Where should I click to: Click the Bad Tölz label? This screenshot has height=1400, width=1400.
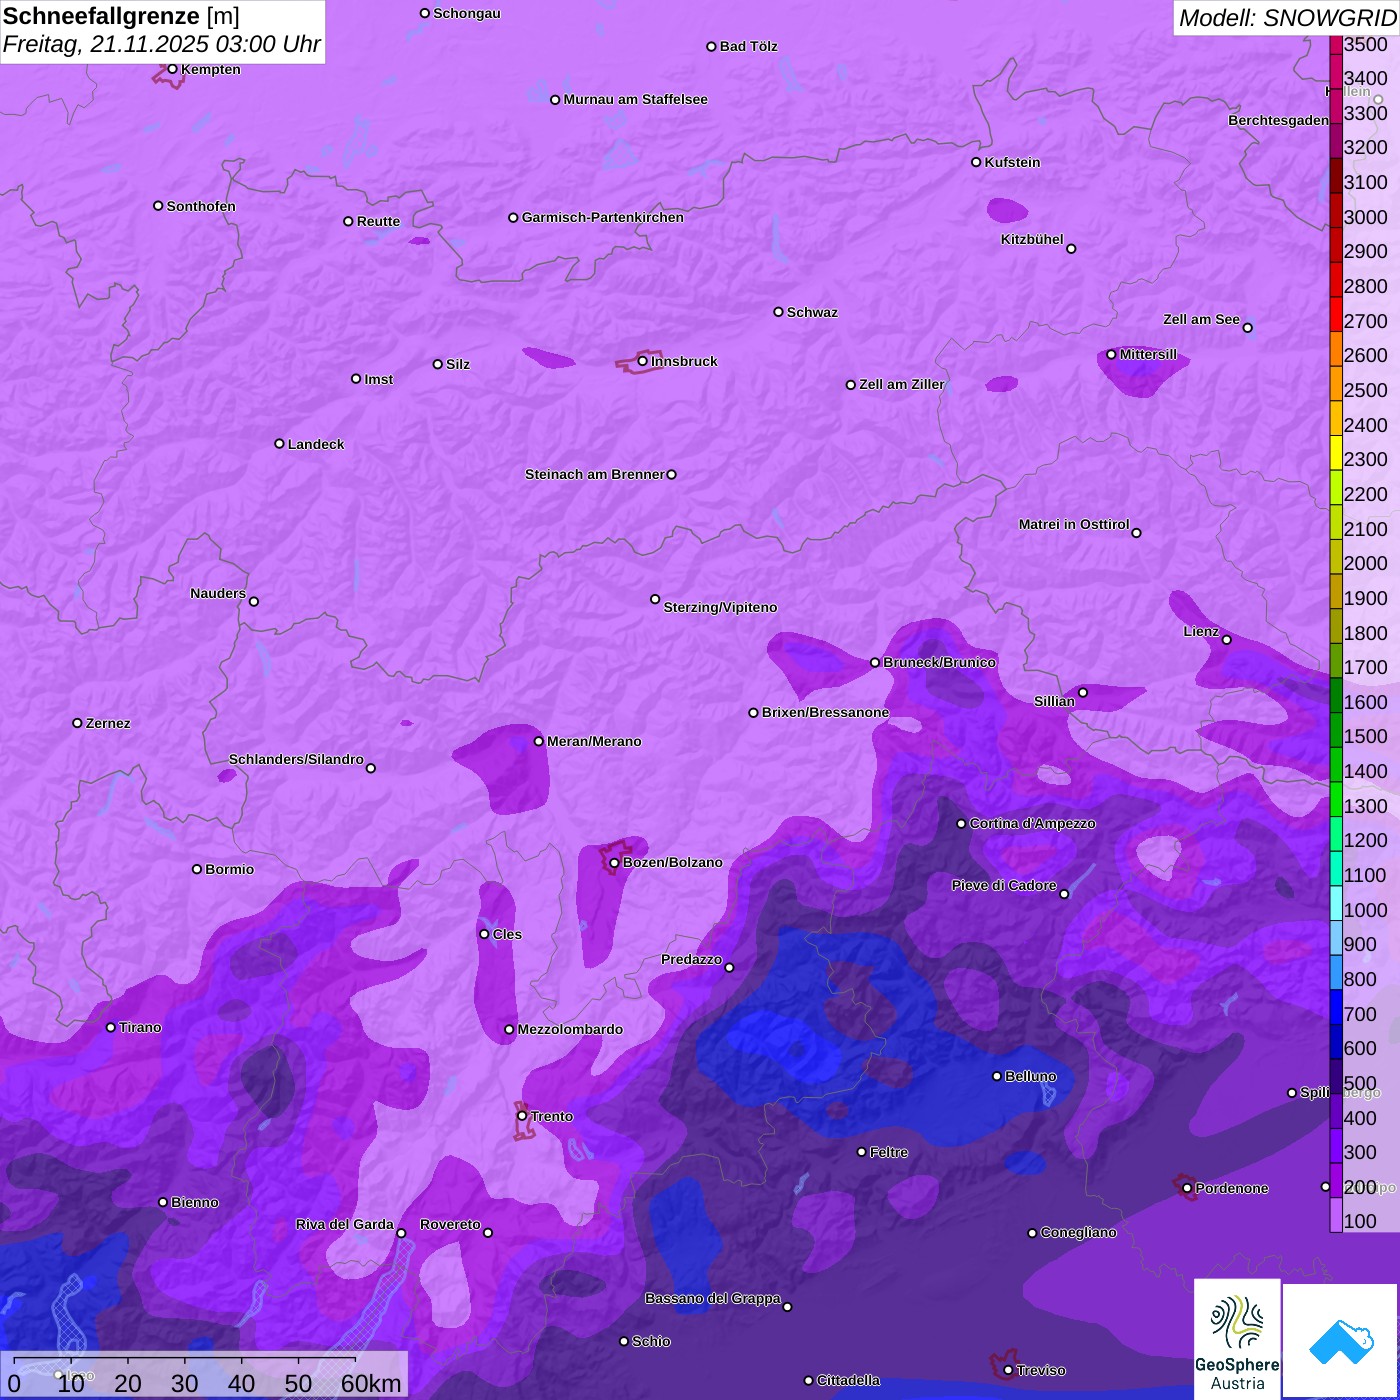click(x=749, y=46)
